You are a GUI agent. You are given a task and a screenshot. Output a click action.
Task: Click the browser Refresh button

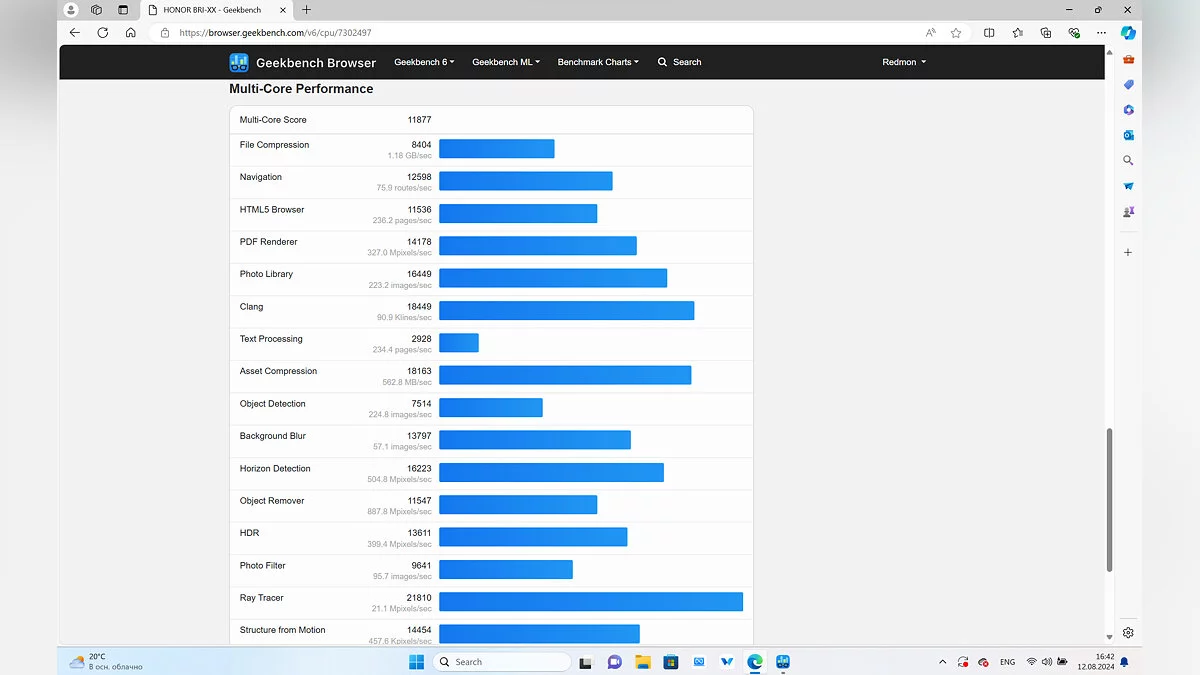point(102,33)
